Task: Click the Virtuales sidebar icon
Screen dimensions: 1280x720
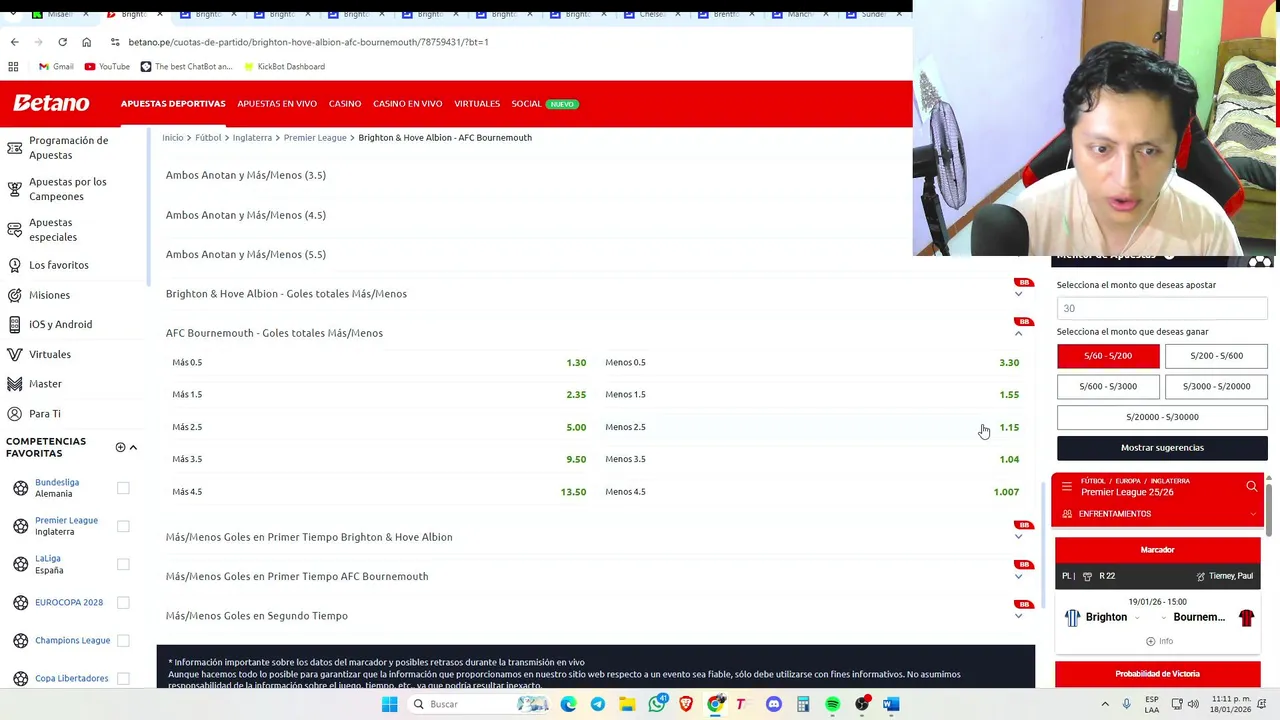Action: tap(14, 354)
